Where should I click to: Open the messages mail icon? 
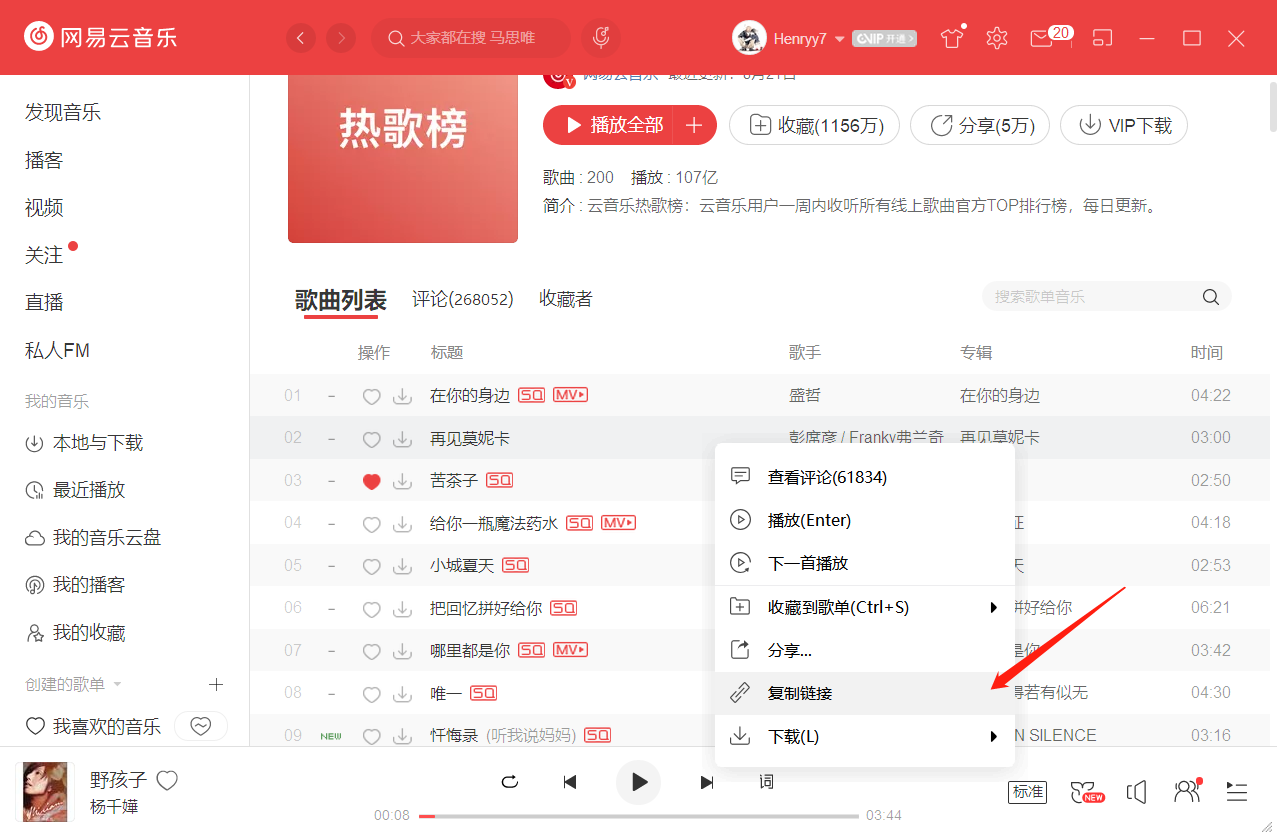click(x=1042, y=38)
